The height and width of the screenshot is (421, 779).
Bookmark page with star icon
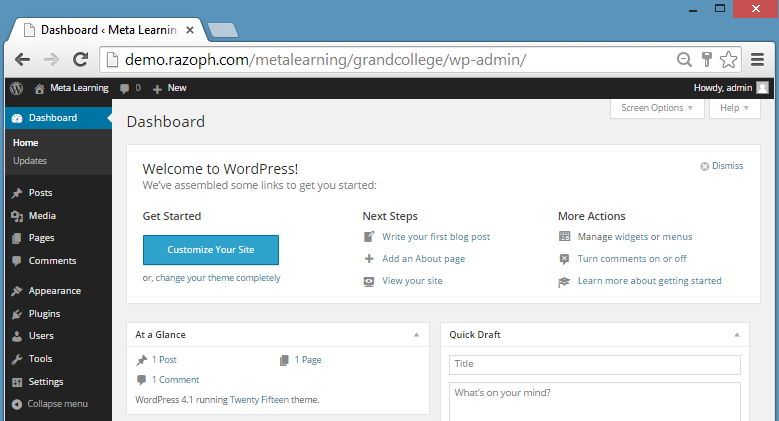(728, 60)
